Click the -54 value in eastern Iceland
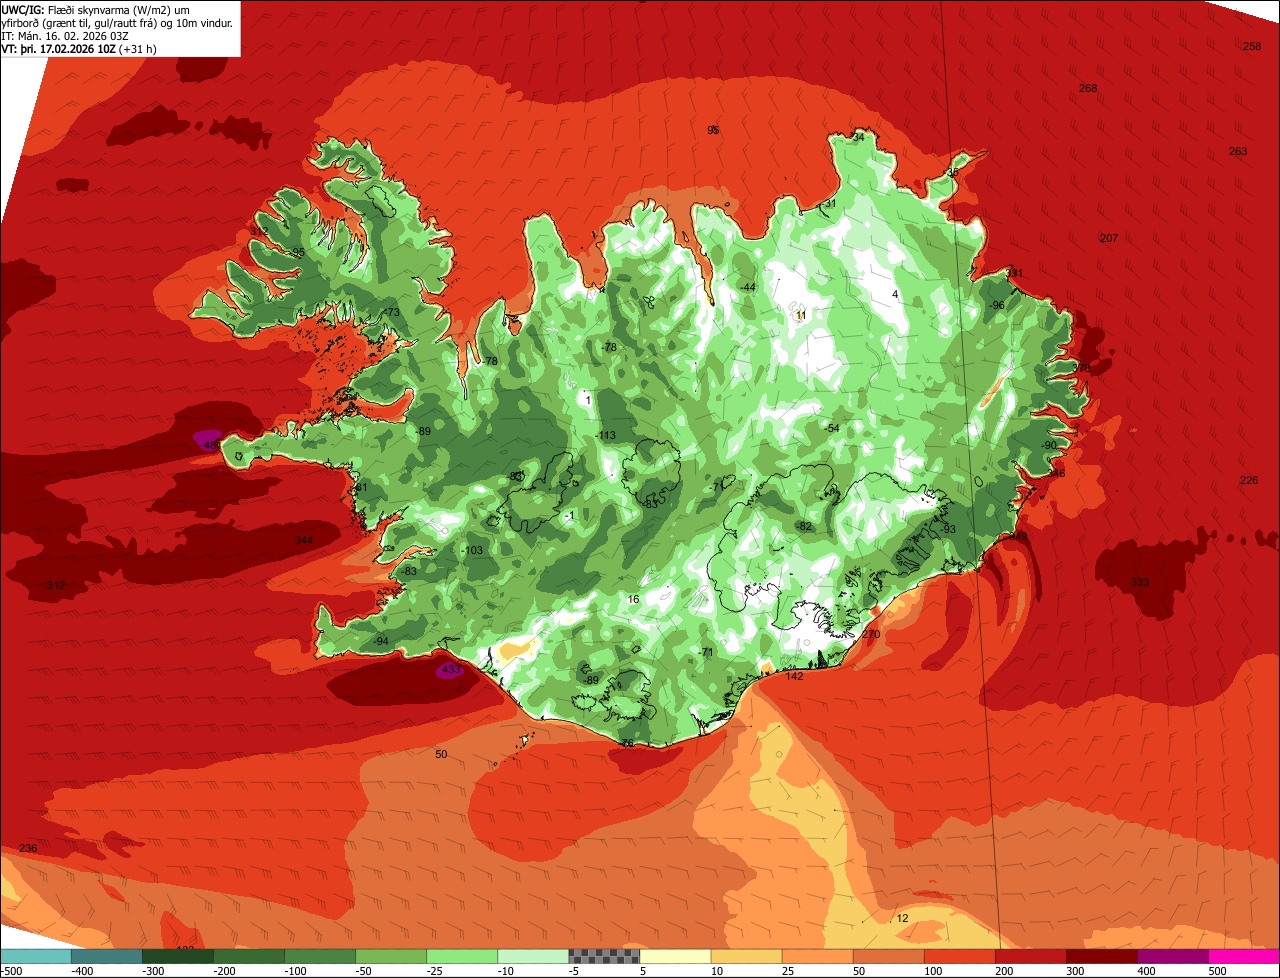 click(831, 428)
